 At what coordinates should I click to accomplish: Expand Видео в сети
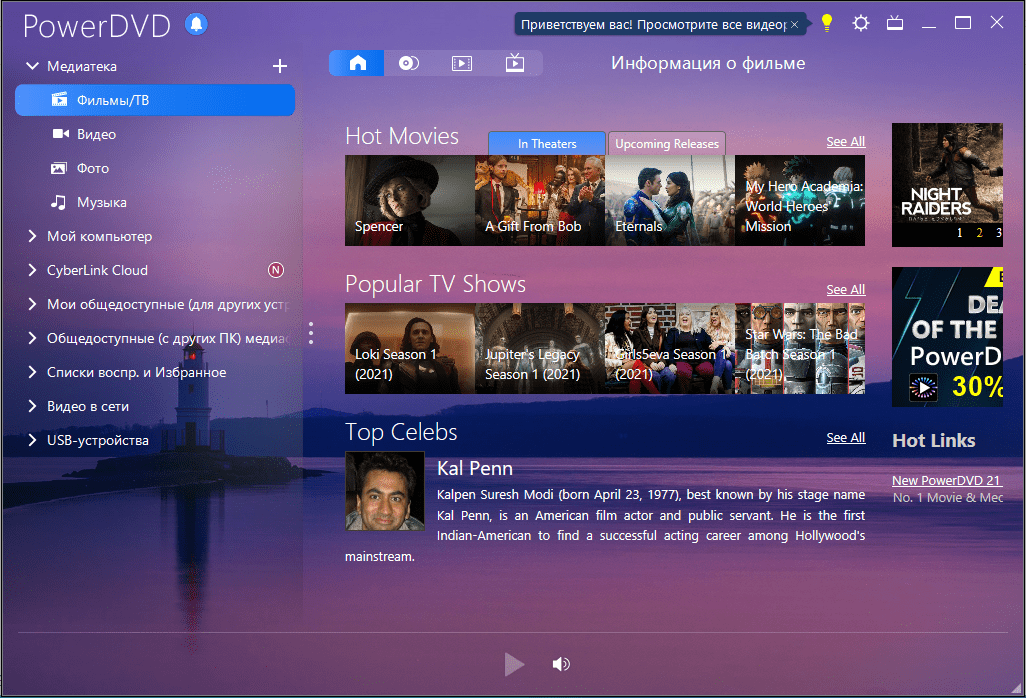tap(32, 406)
